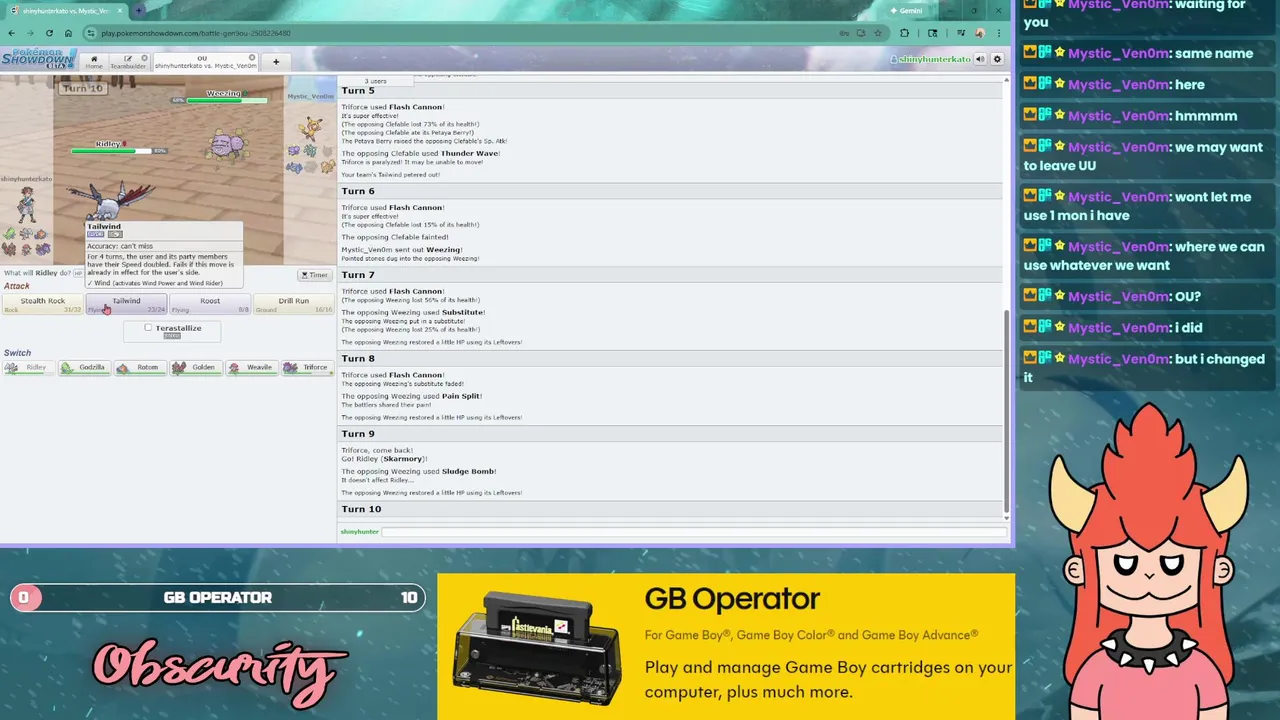The width and height of the screenshot is (1280, 720).
Task: Click the '3 users' count label
Action: pos(375,81)
